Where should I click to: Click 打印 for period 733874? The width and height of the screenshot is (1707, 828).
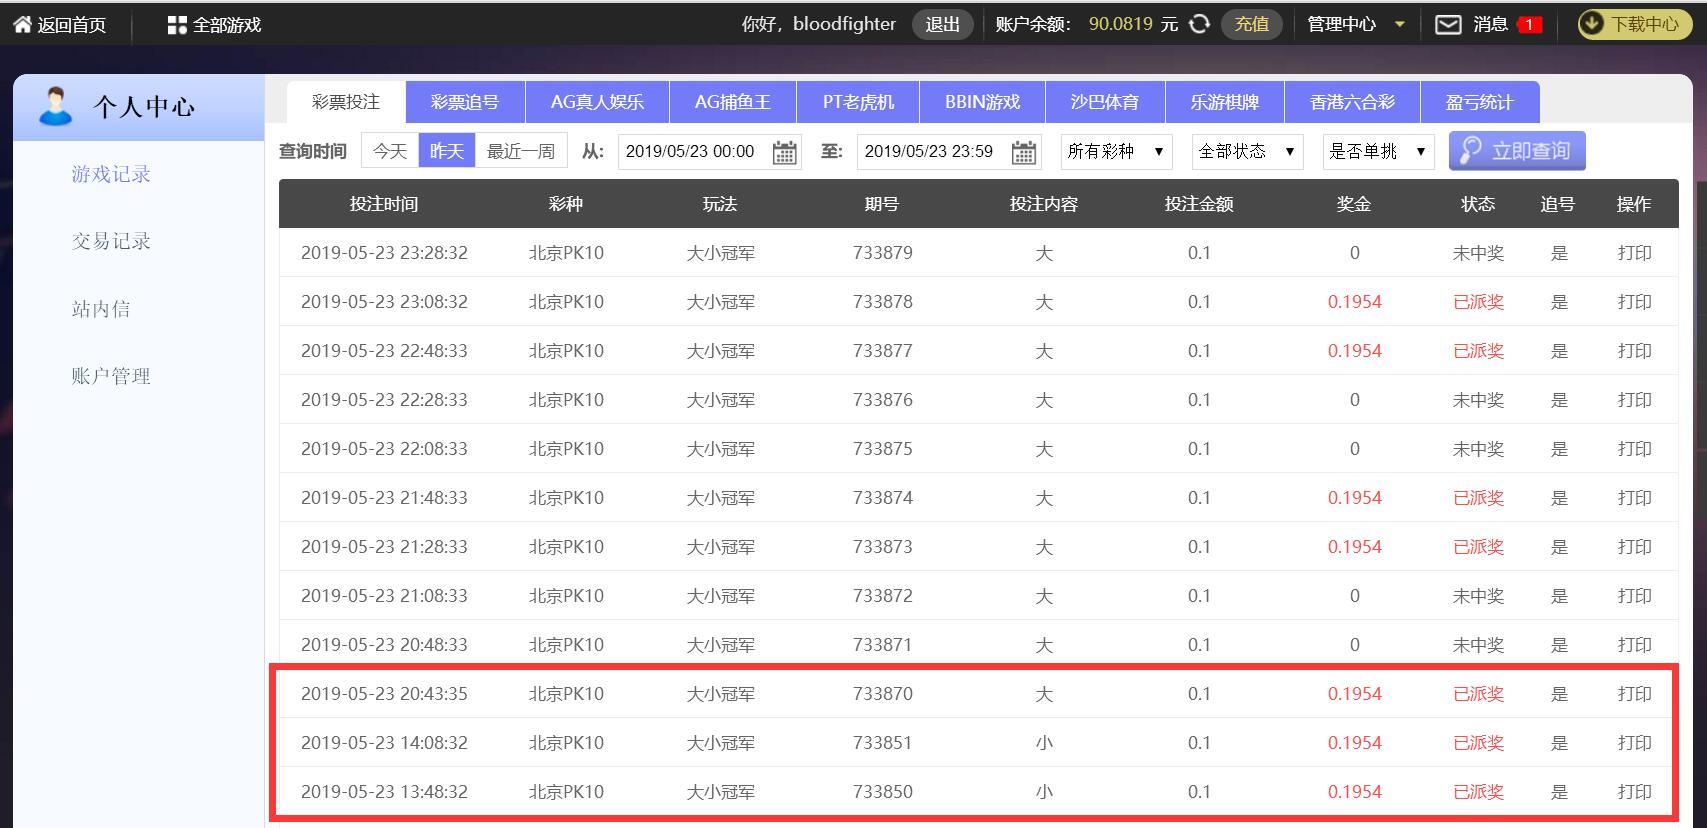1634,498
